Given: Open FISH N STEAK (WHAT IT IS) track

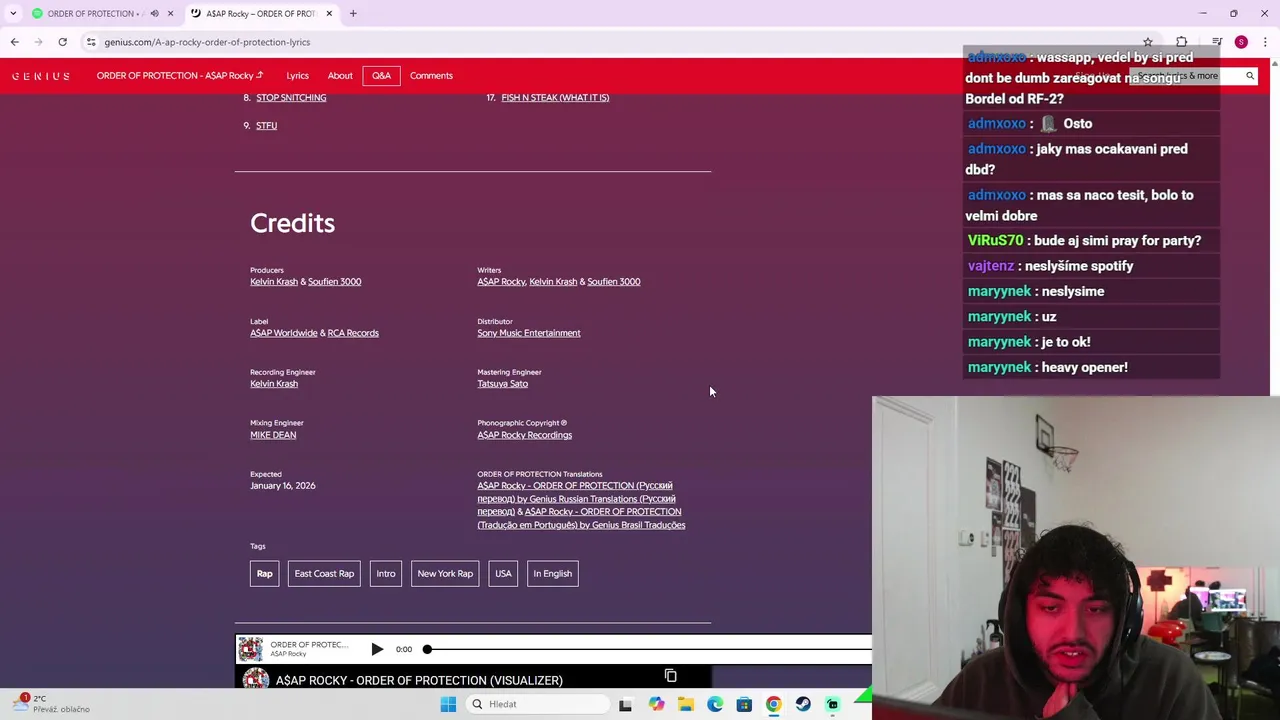Looking at the screenshot, I should [x=555, y=98].
